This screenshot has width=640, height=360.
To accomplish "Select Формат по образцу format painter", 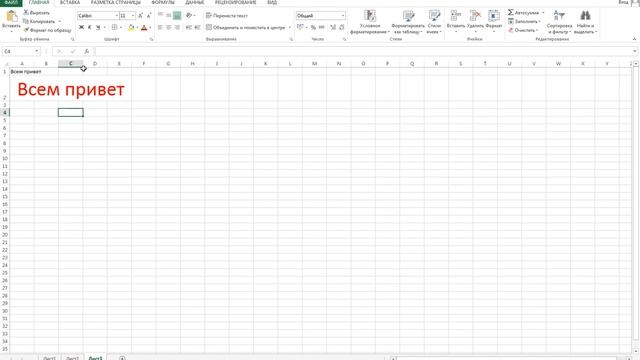I will click(x=47, y=30).
